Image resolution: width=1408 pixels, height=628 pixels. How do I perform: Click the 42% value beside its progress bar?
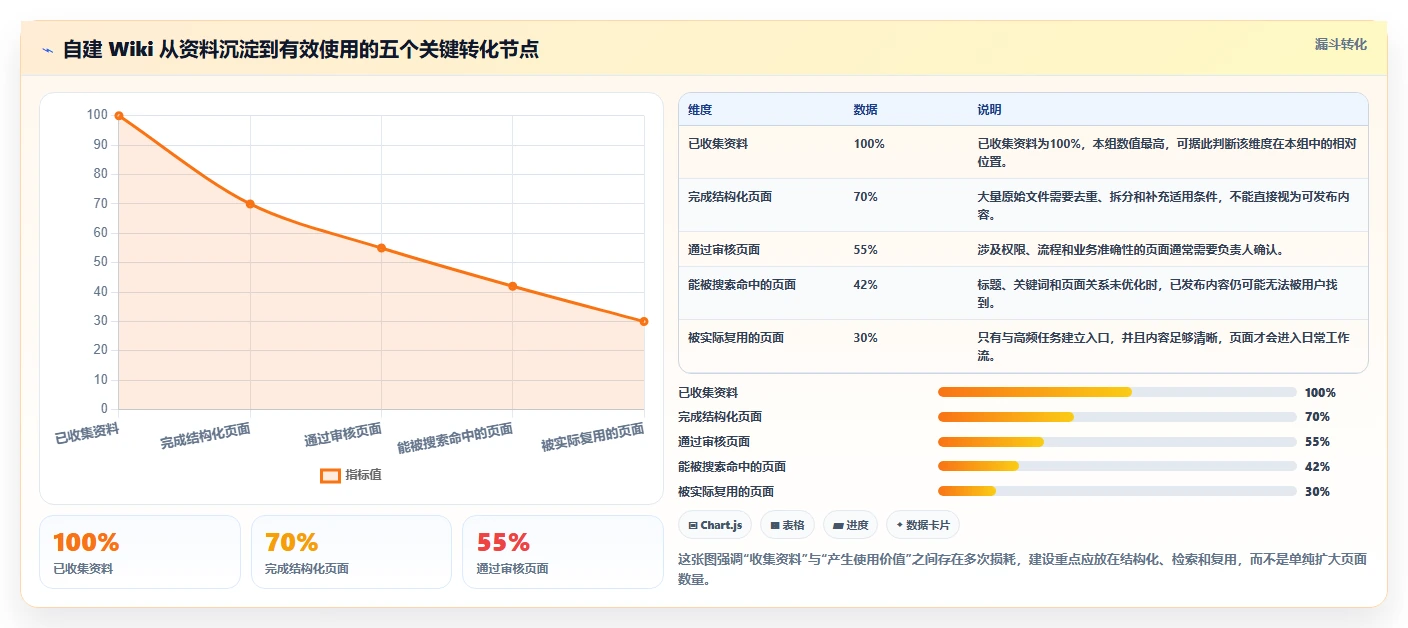pos(1317,467)
